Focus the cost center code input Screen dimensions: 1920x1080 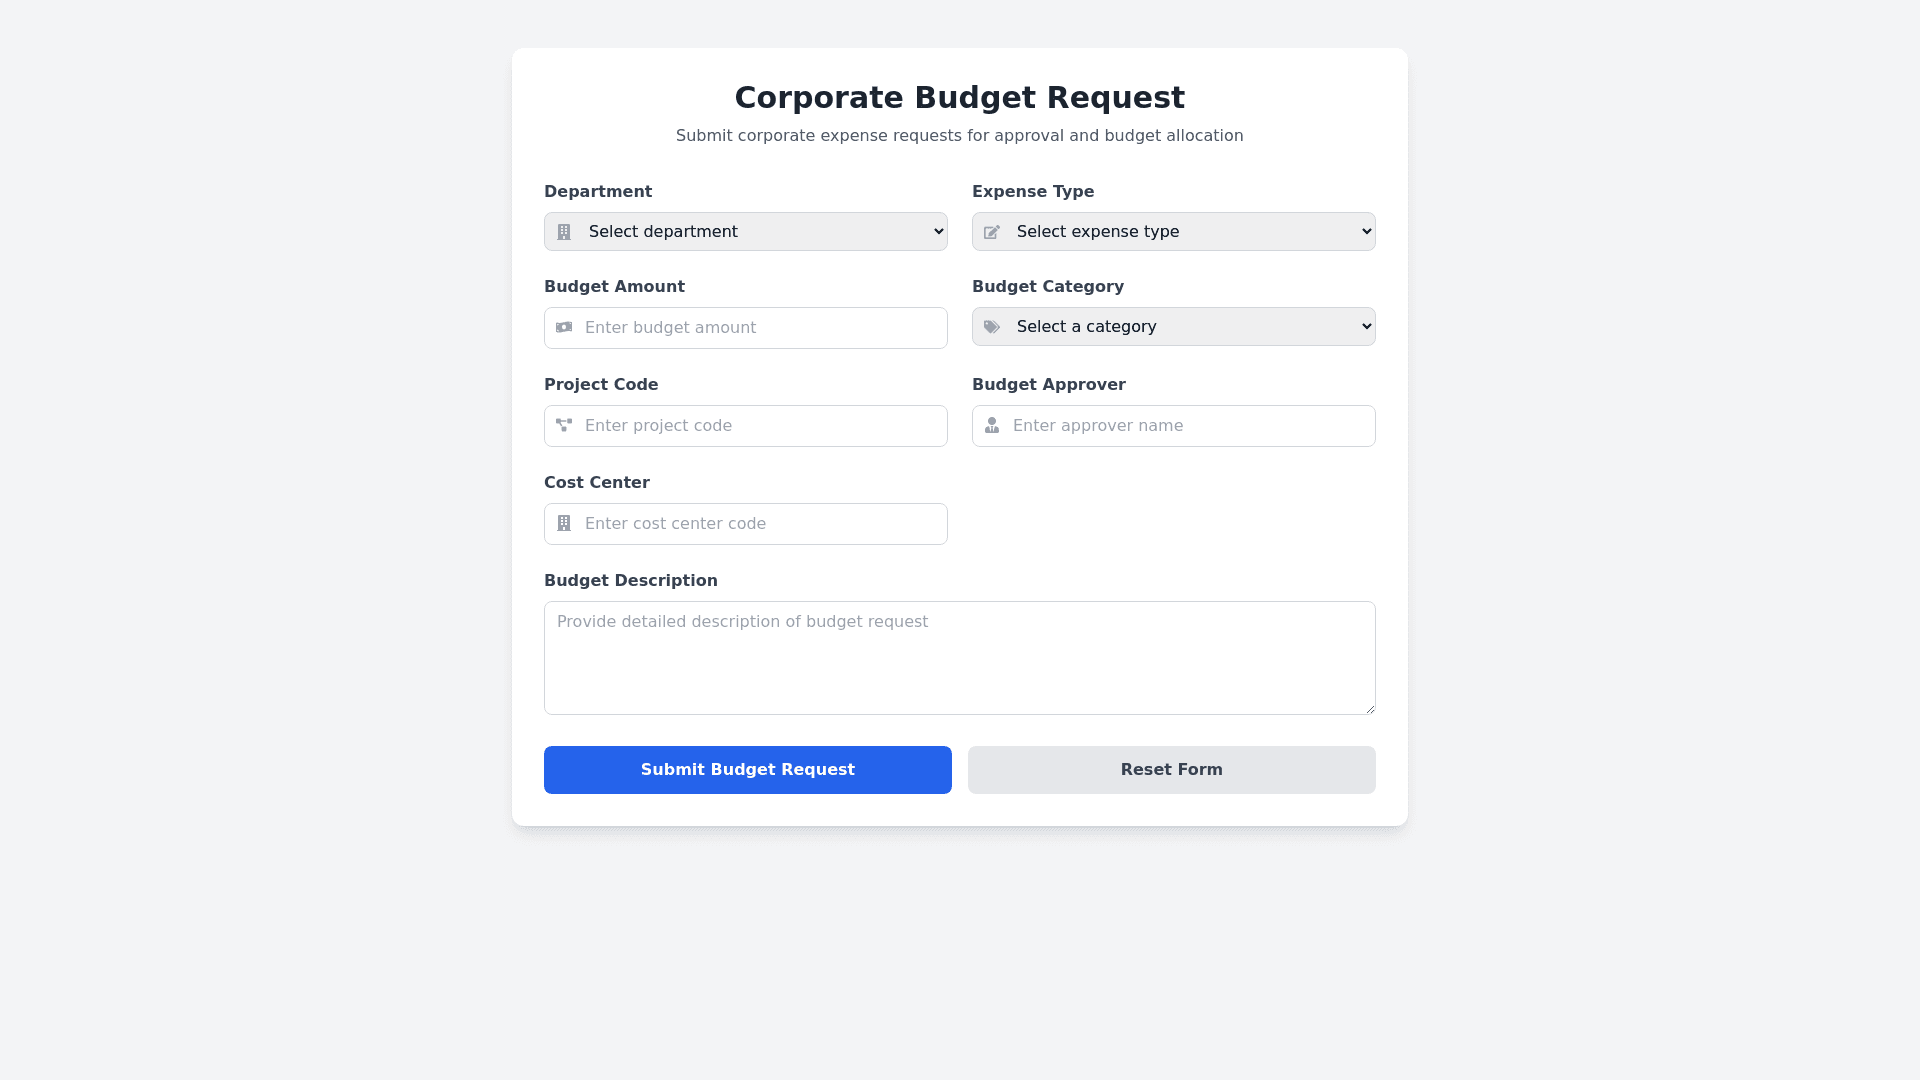760,524
